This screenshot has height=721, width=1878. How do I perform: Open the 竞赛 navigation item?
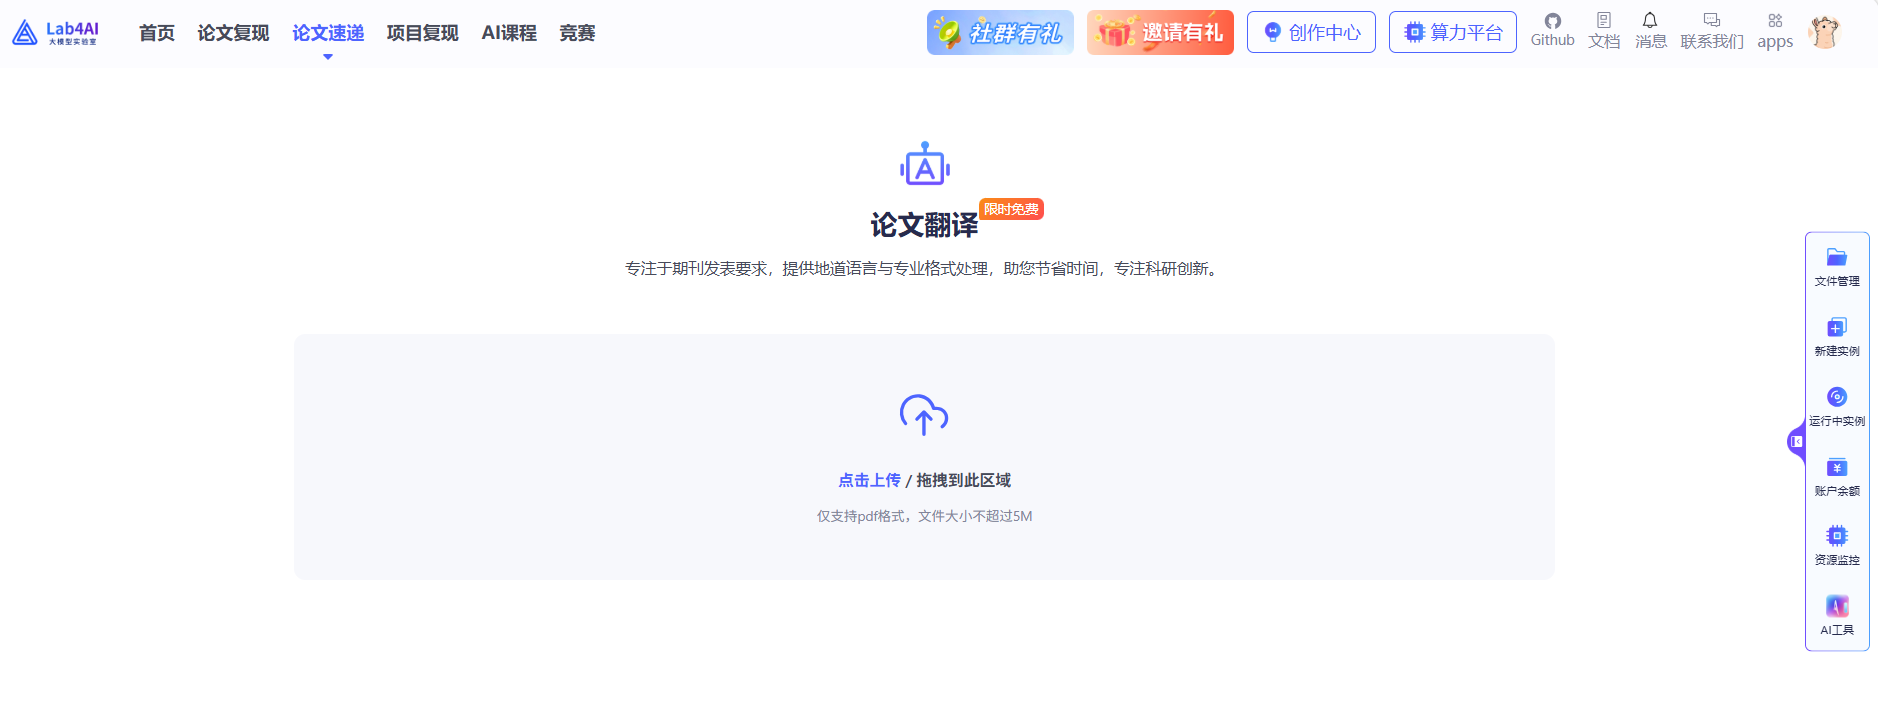[577, 33]
